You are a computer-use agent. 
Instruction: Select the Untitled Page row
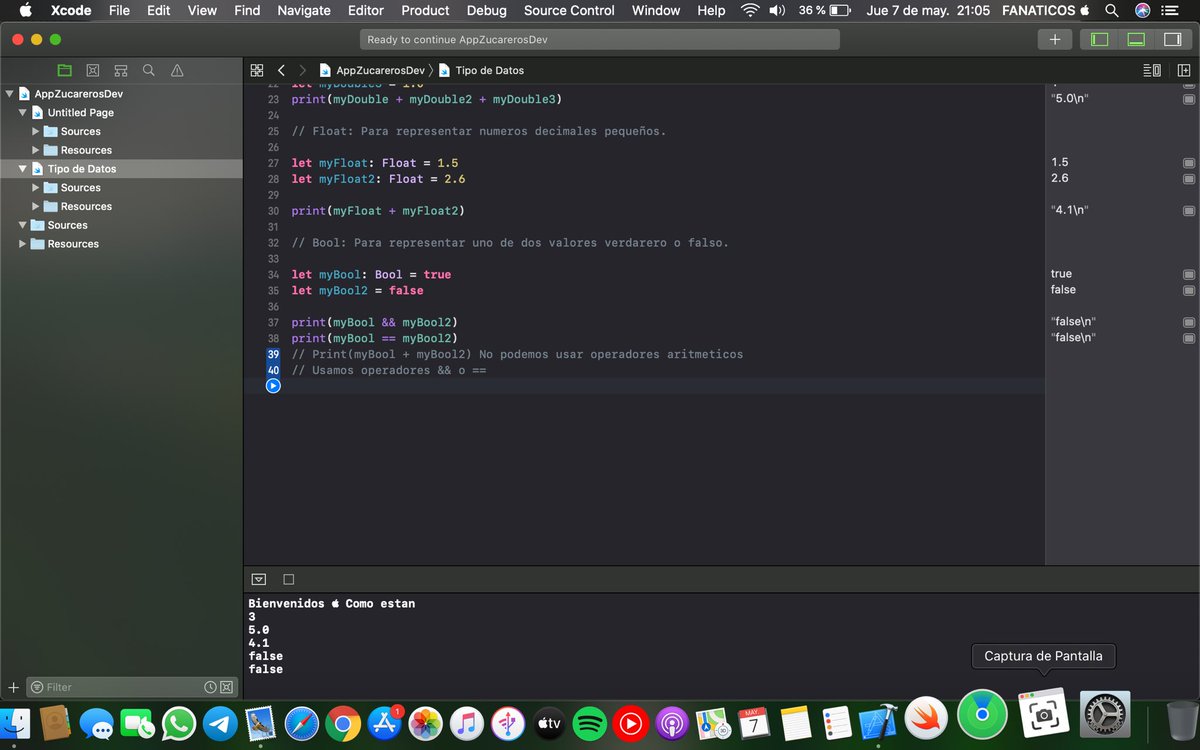[x=121, y=112]
